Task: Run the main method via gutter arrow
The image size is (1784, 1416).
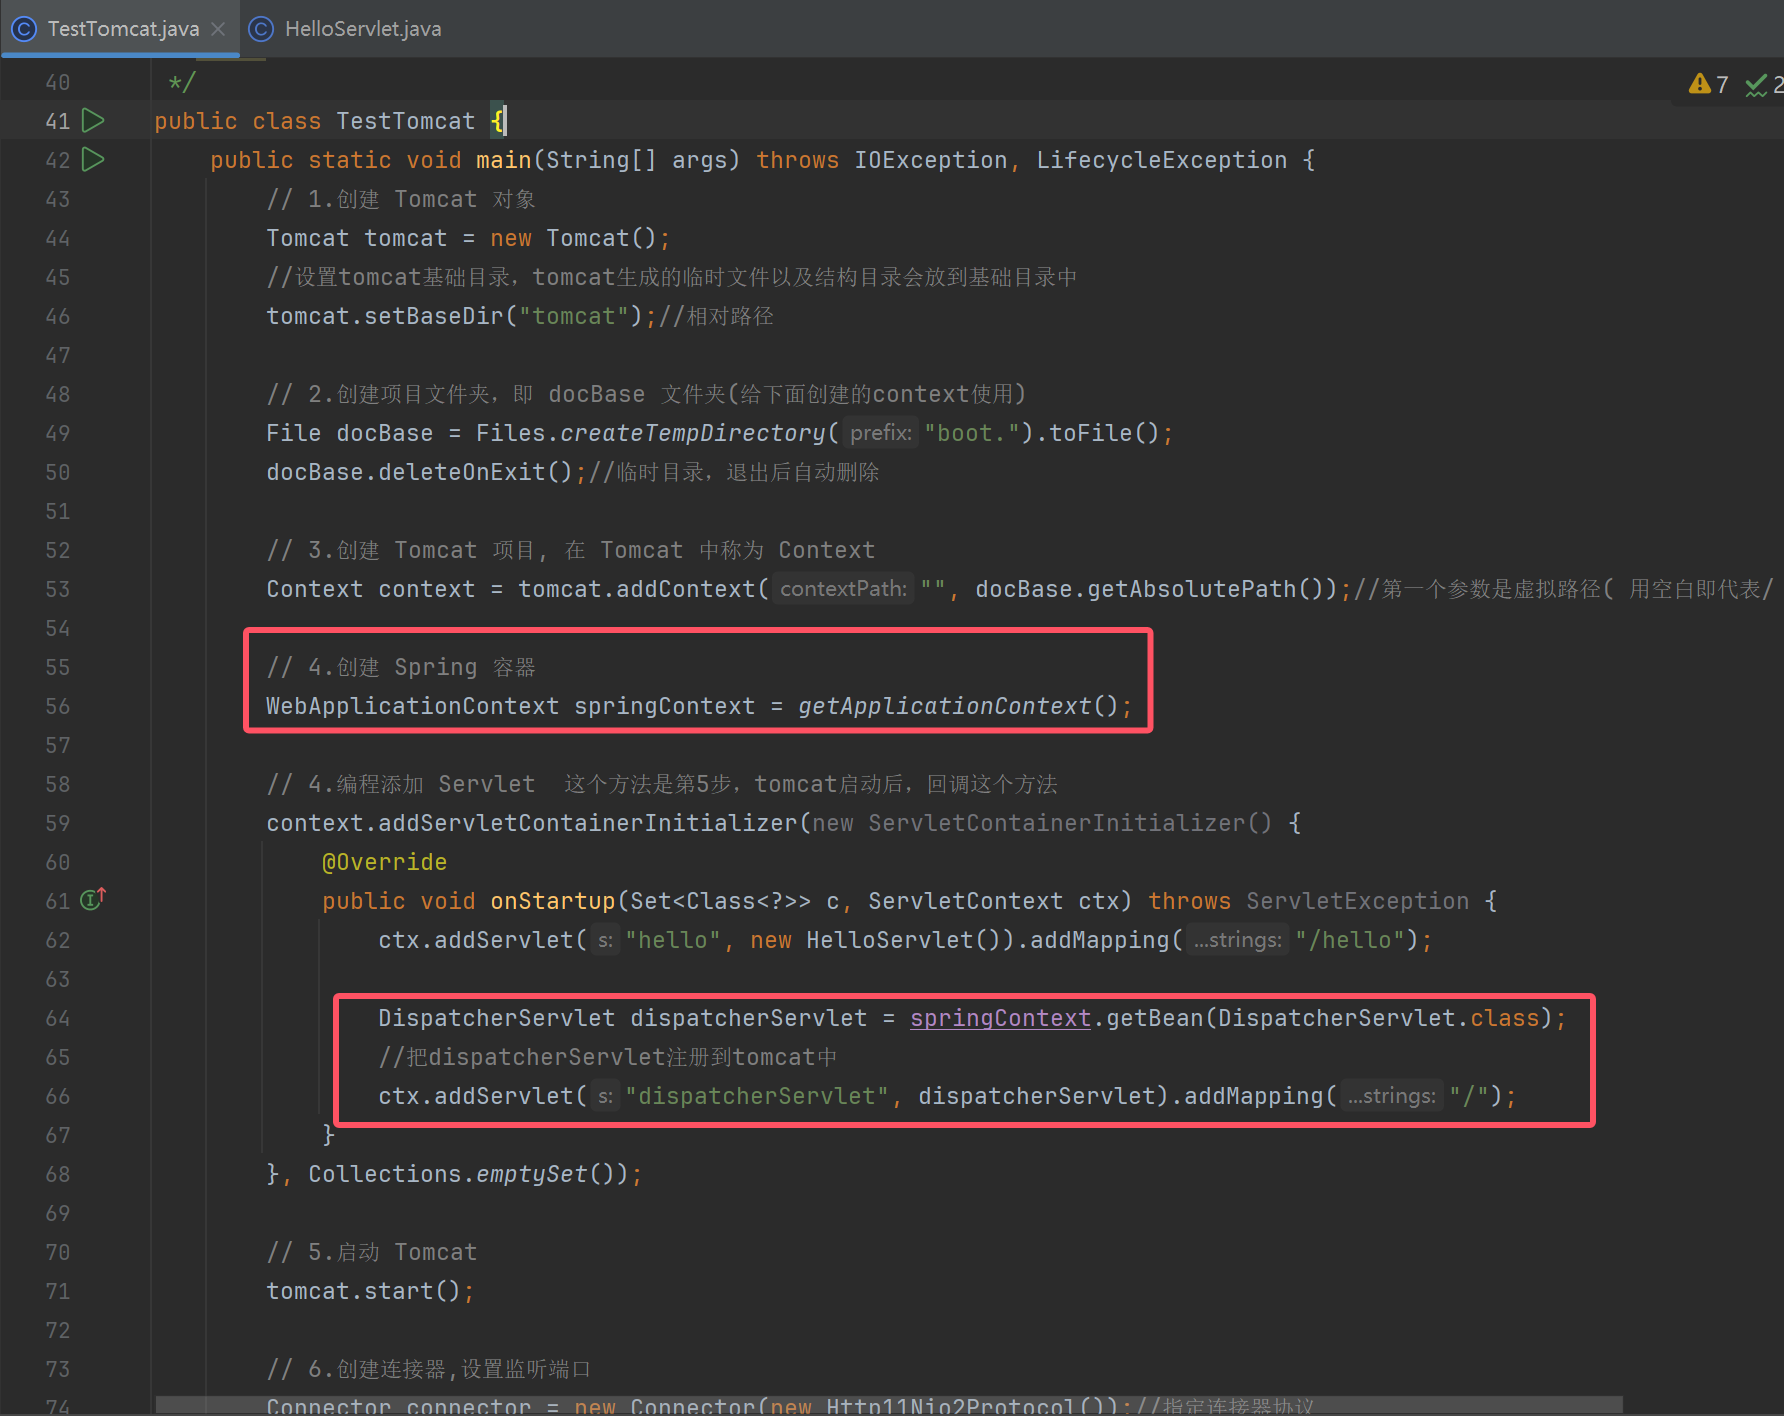Action: click(x=93, y=159)
